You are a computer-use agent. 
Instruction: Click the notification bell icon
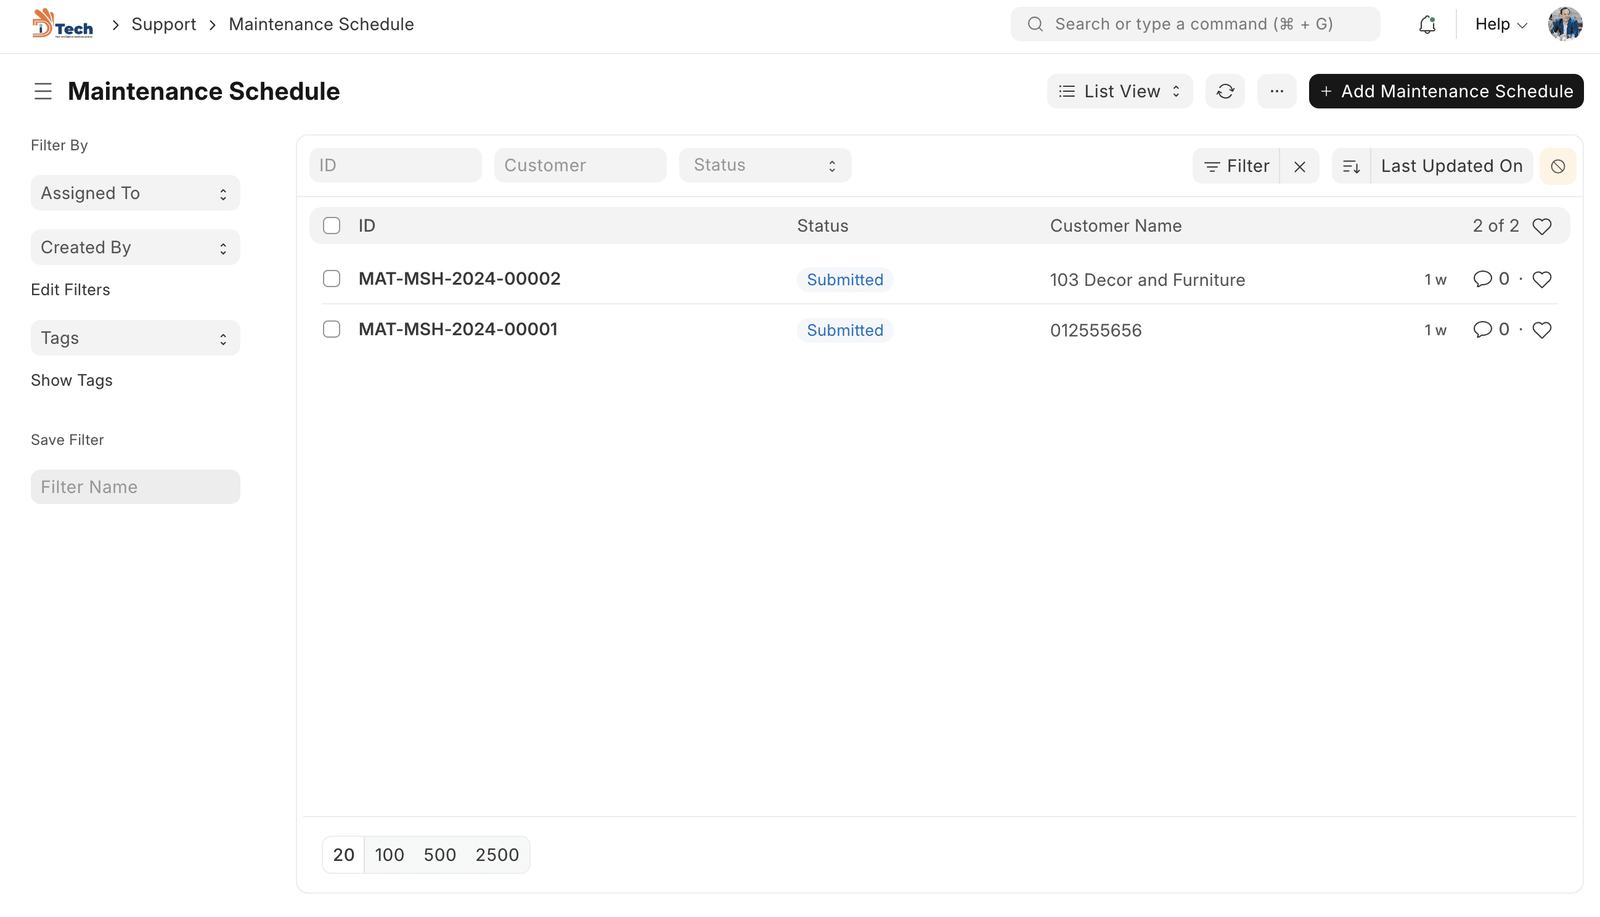tap(1427, 25)
